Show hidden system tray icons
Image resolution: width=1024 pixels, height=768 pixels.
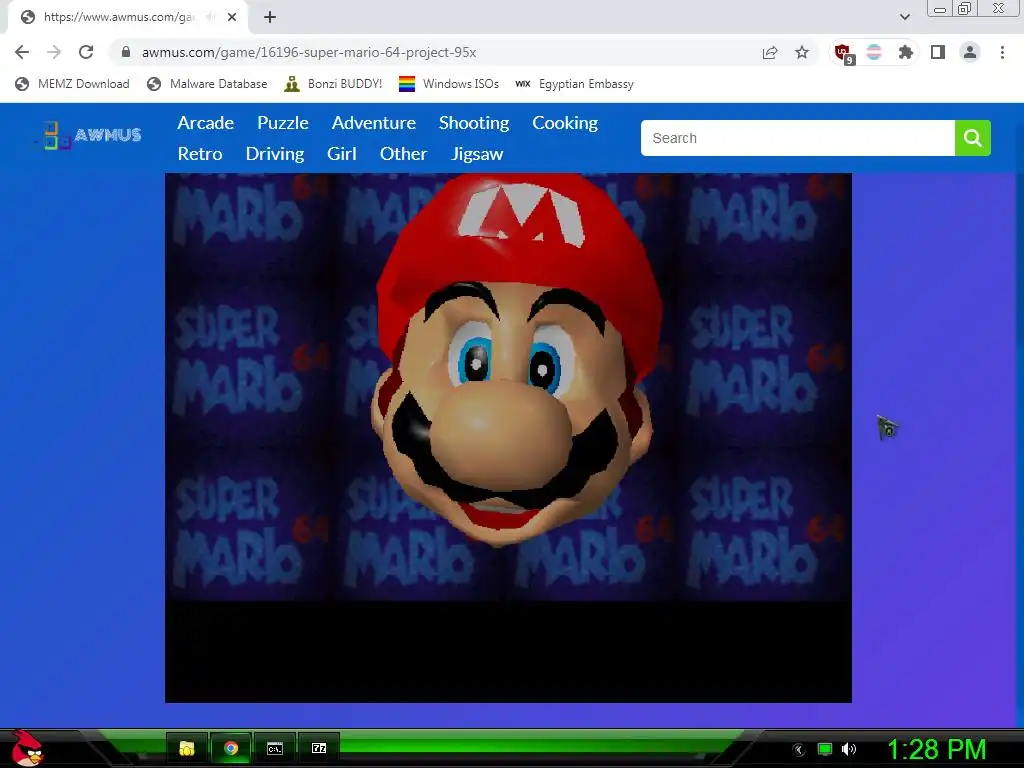point(799,749)
